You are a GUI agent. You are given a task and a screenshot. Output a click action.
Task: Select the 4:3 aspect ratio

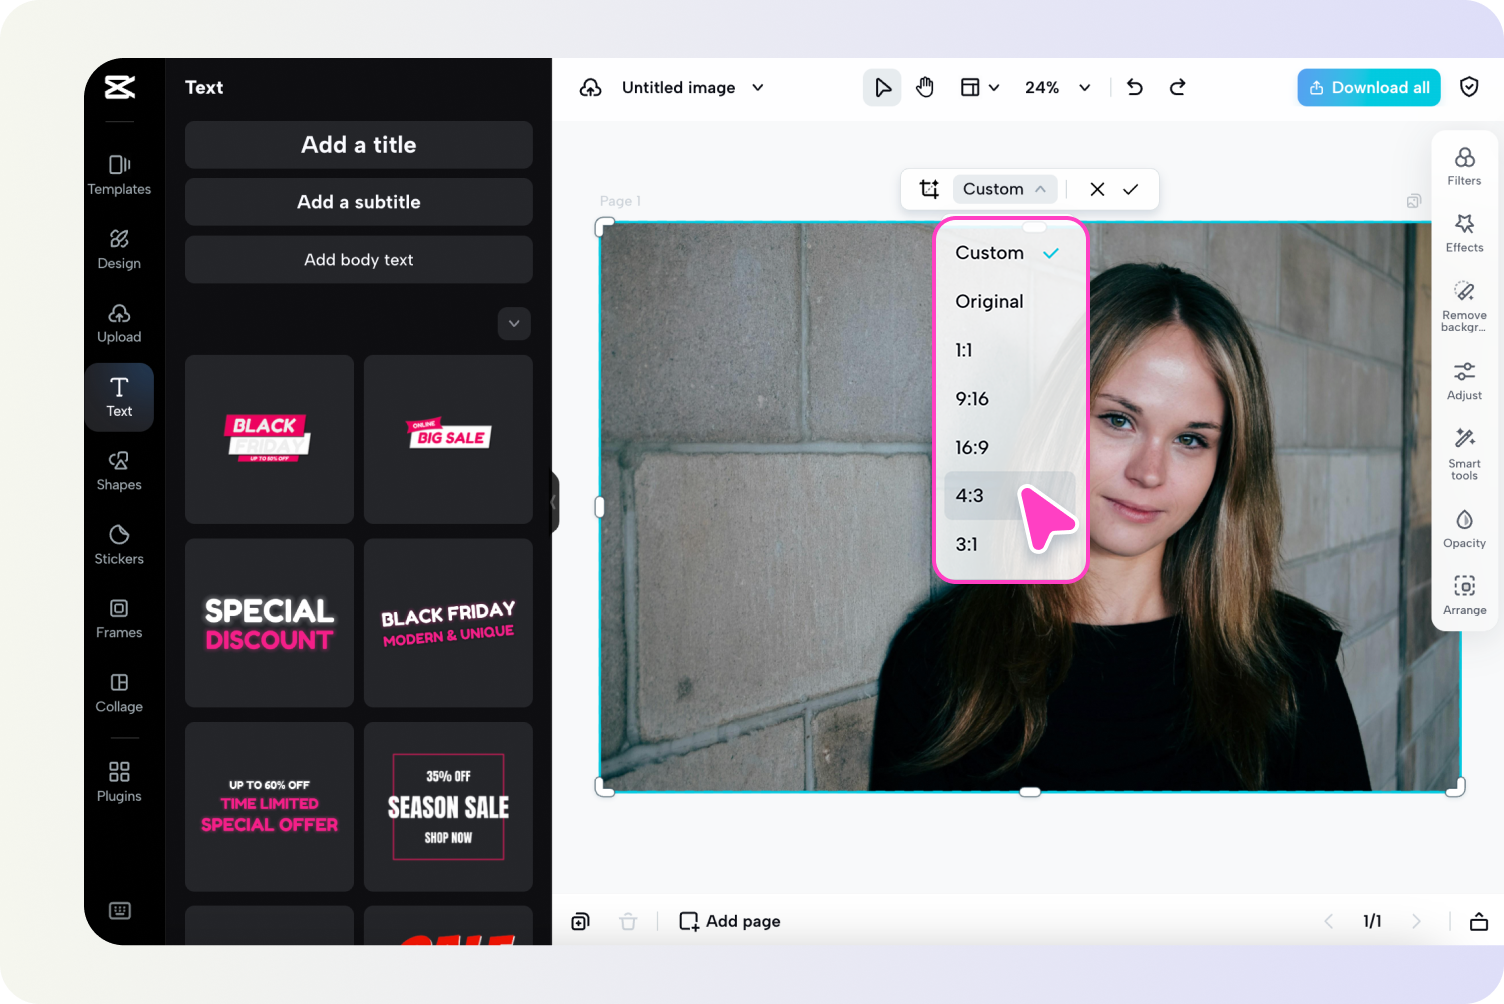coord(1009,496)
